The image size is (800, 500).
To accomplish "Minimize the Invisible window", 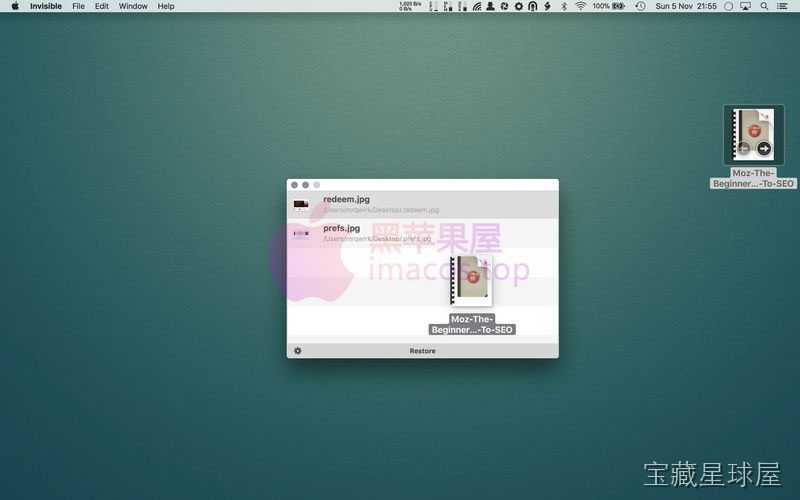I will tap(306, 185).
